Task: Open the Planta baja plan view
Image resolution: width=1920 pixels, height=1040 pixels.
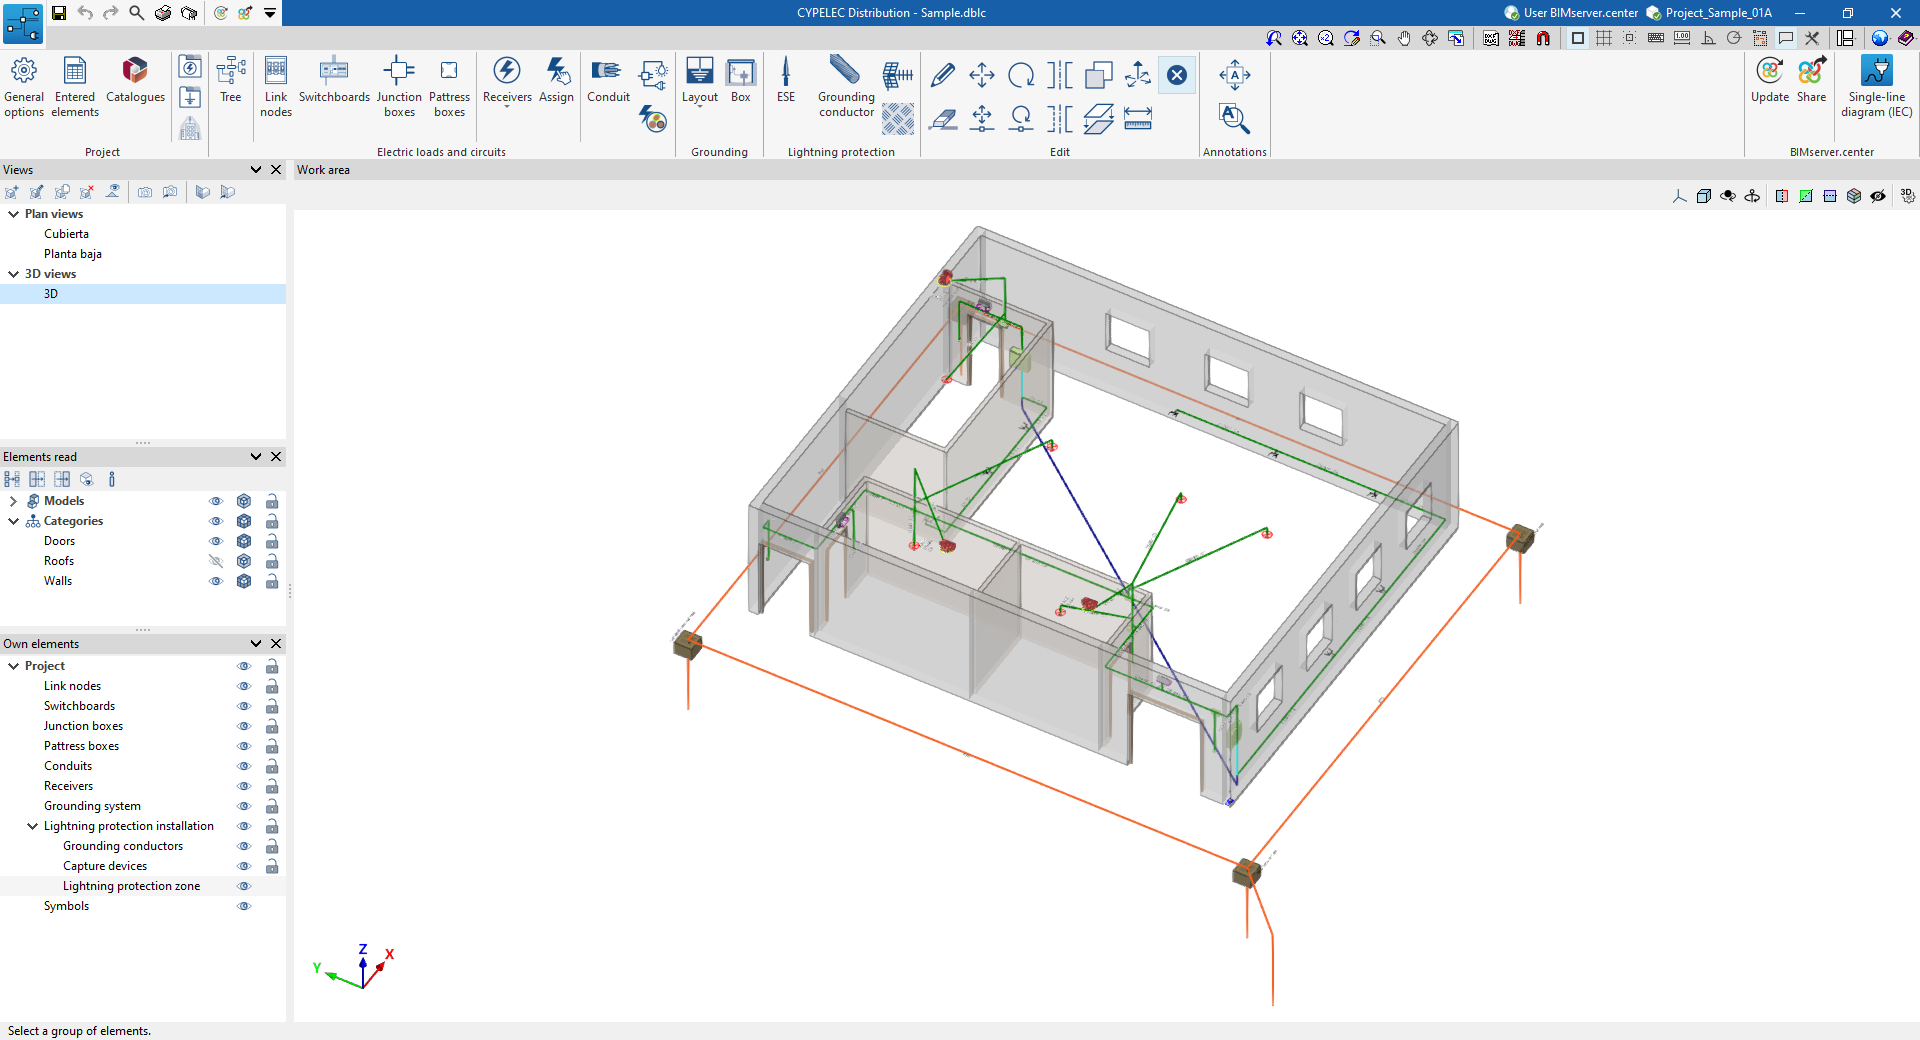Action: pyautogui.click(x=72, y=254)
